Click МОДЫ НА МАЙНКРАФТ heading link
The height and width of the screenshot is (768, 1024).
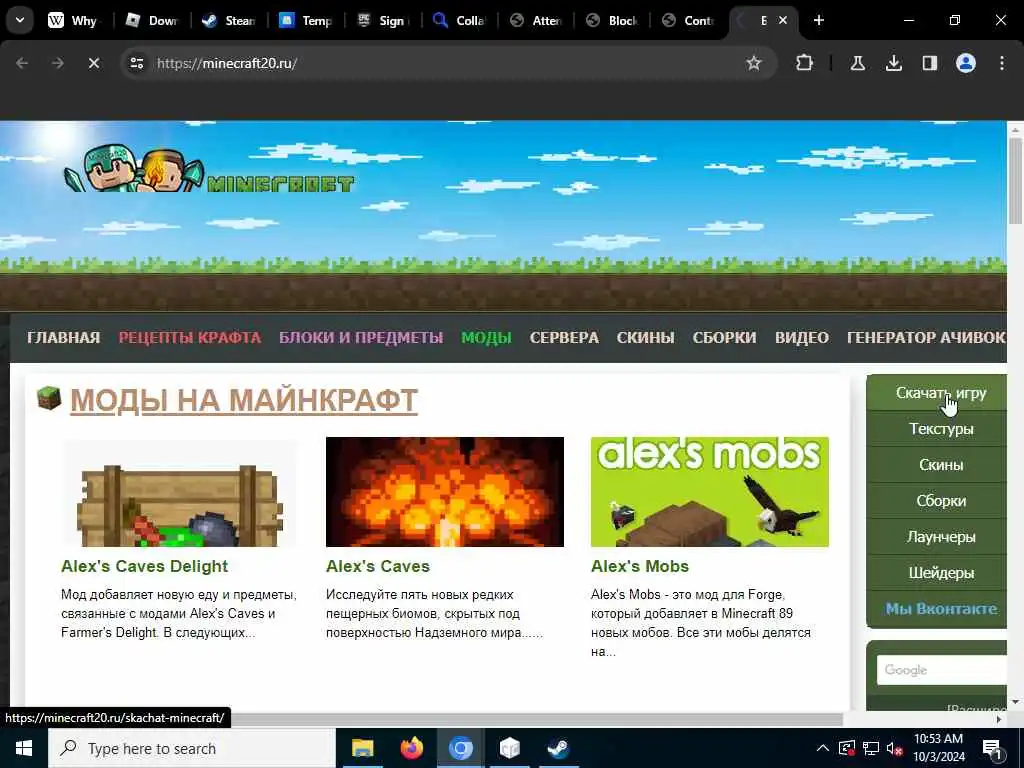pos(244,400)
